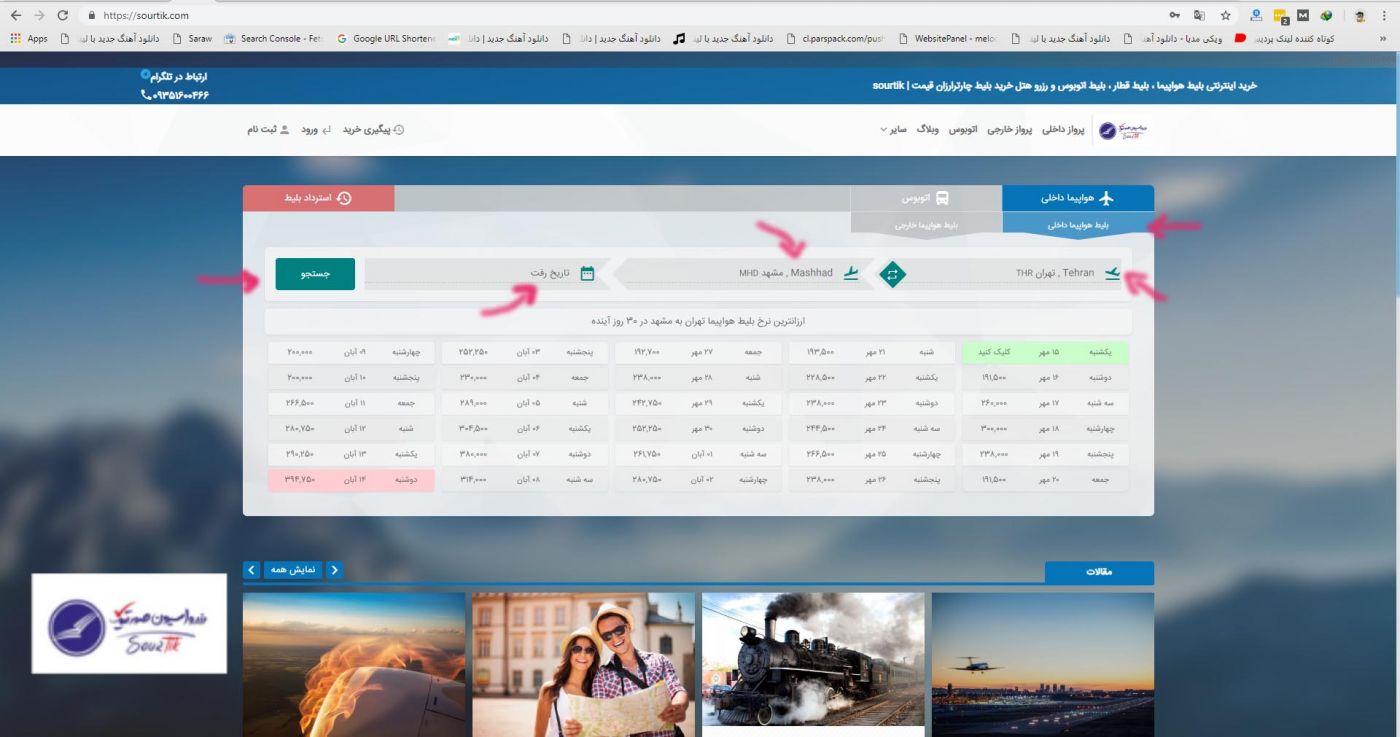Click the arrow at the left of نمایش همه
The image size is (1400, 737).
(x=252, y=570)
